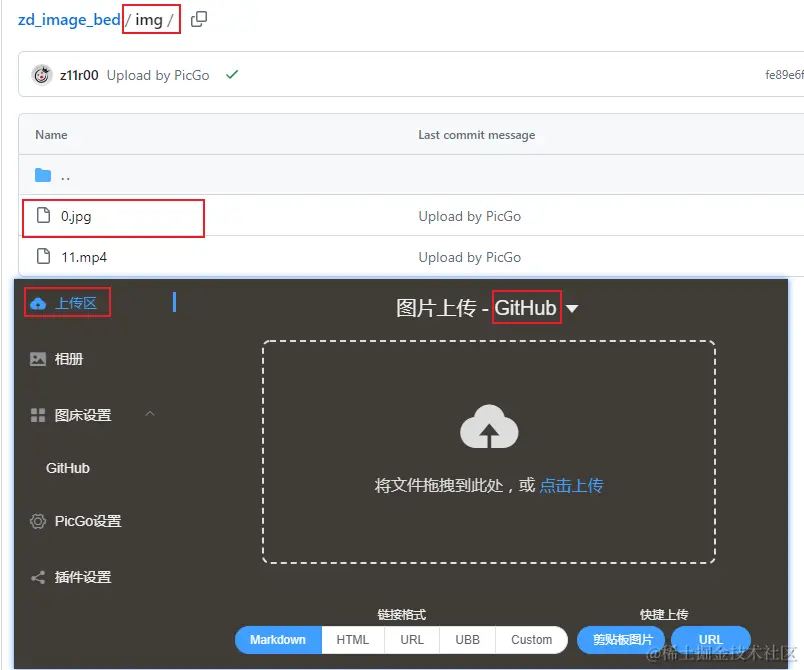Open the 'Upload by PicGo' latest commit message
This screenshot has width=804, height=670.
(x=158, y=75)
